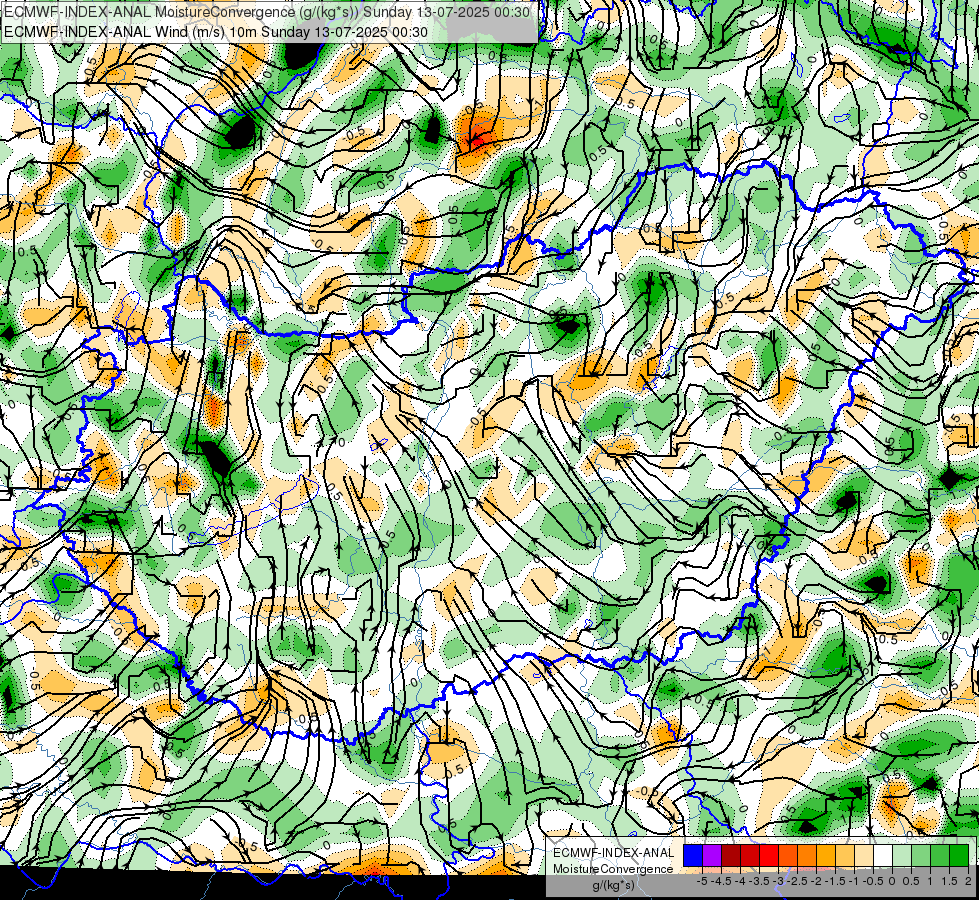979x900 pixels.
Task: Pick the bright red swatch between -3.5 and -3
Action: pyautogui.click(x=769, y=855)
